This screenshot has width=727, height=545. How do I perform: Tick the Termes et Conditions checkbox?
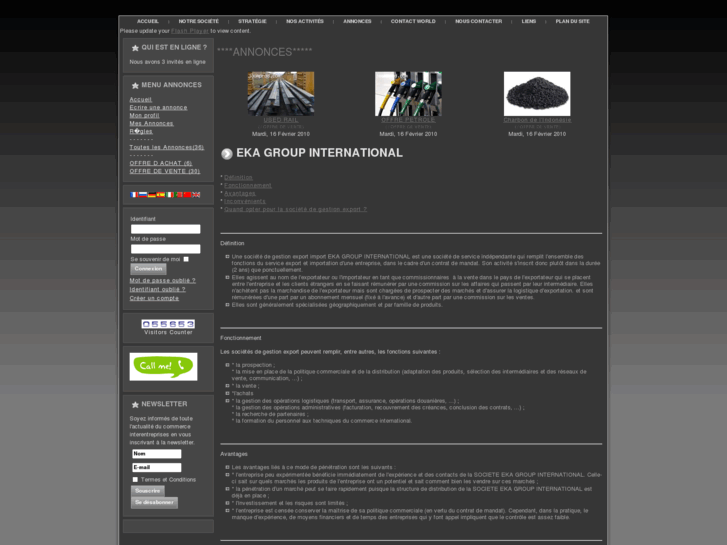click(x=135, y=480)
